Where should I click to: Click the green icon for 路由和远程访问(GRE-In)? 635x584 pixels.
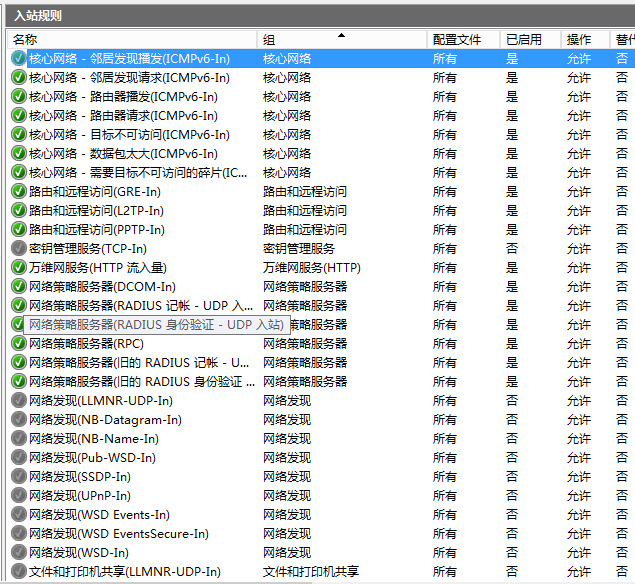[x=19, y=191]
